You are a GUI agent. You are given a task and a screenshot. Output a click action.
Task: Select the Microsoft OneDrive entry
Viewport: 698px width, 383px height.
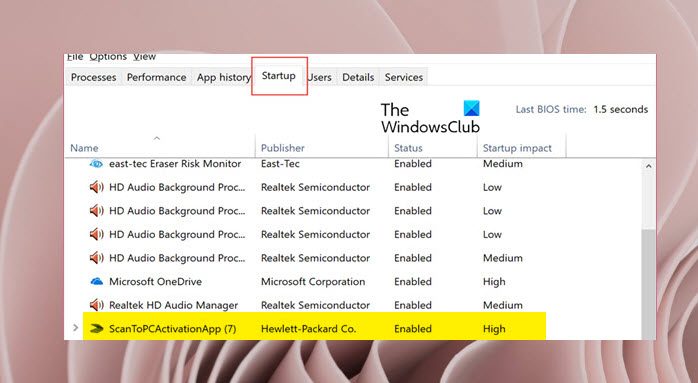point(155,281)
